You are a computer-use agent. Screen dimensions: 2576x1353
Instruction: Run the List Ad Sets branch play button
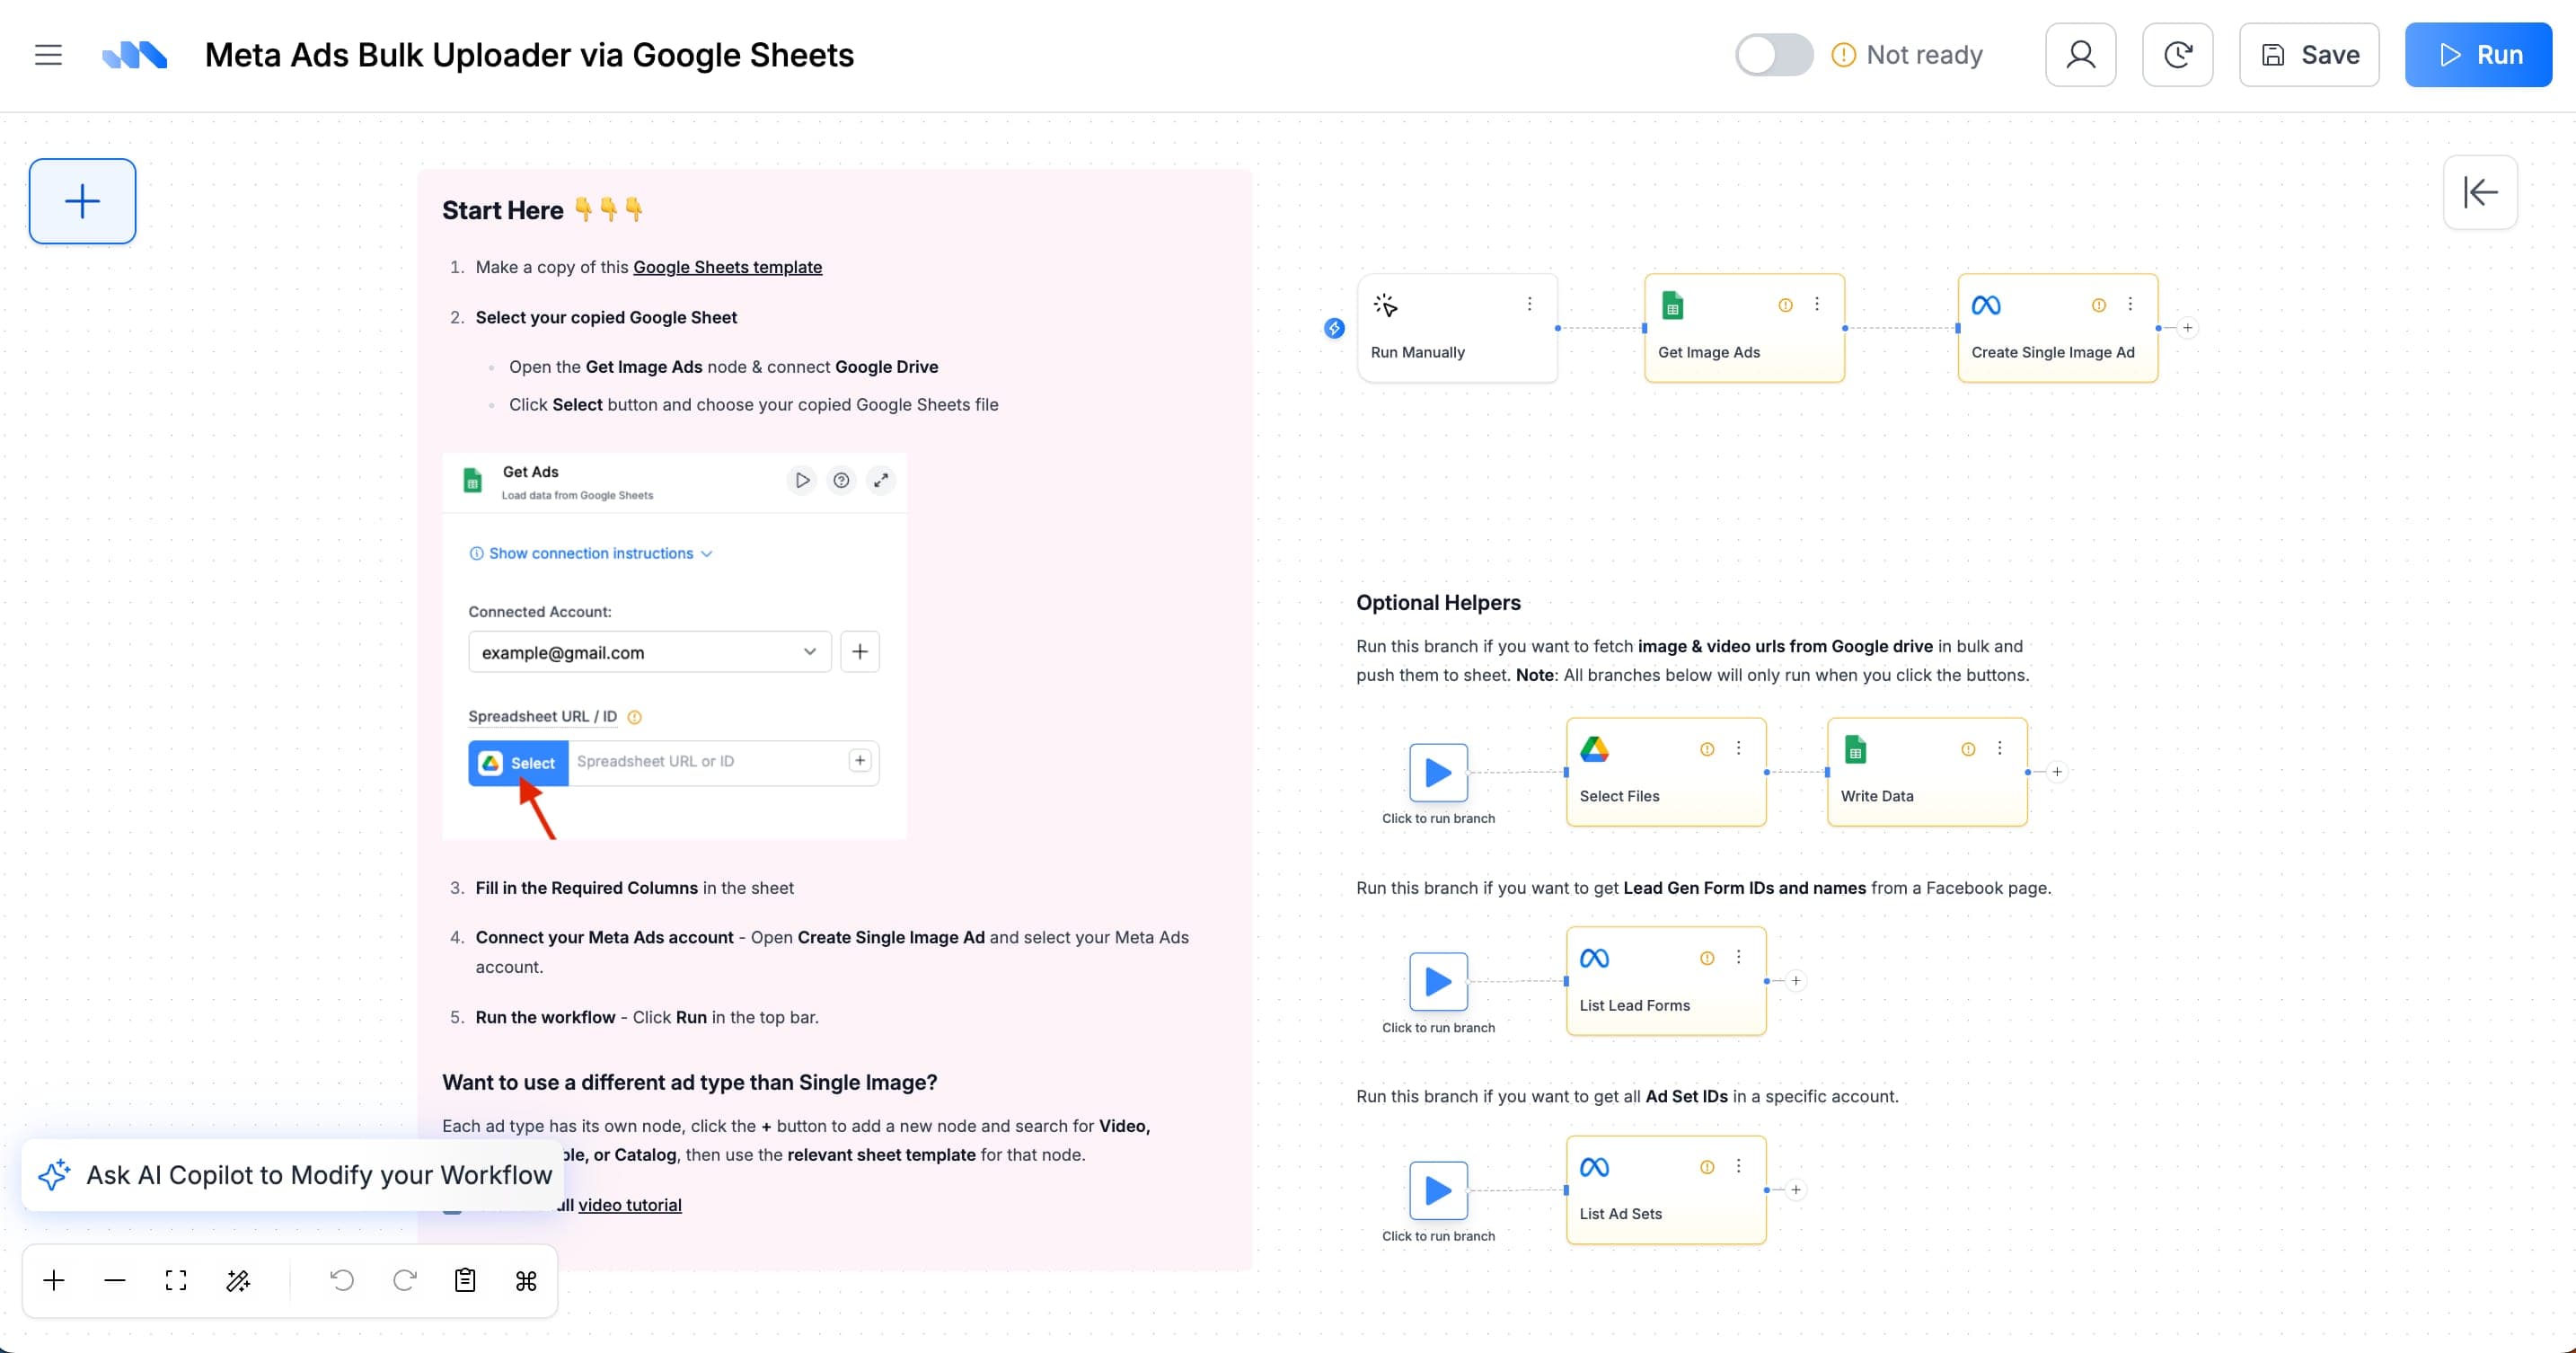click(x=1438, y=1190)
